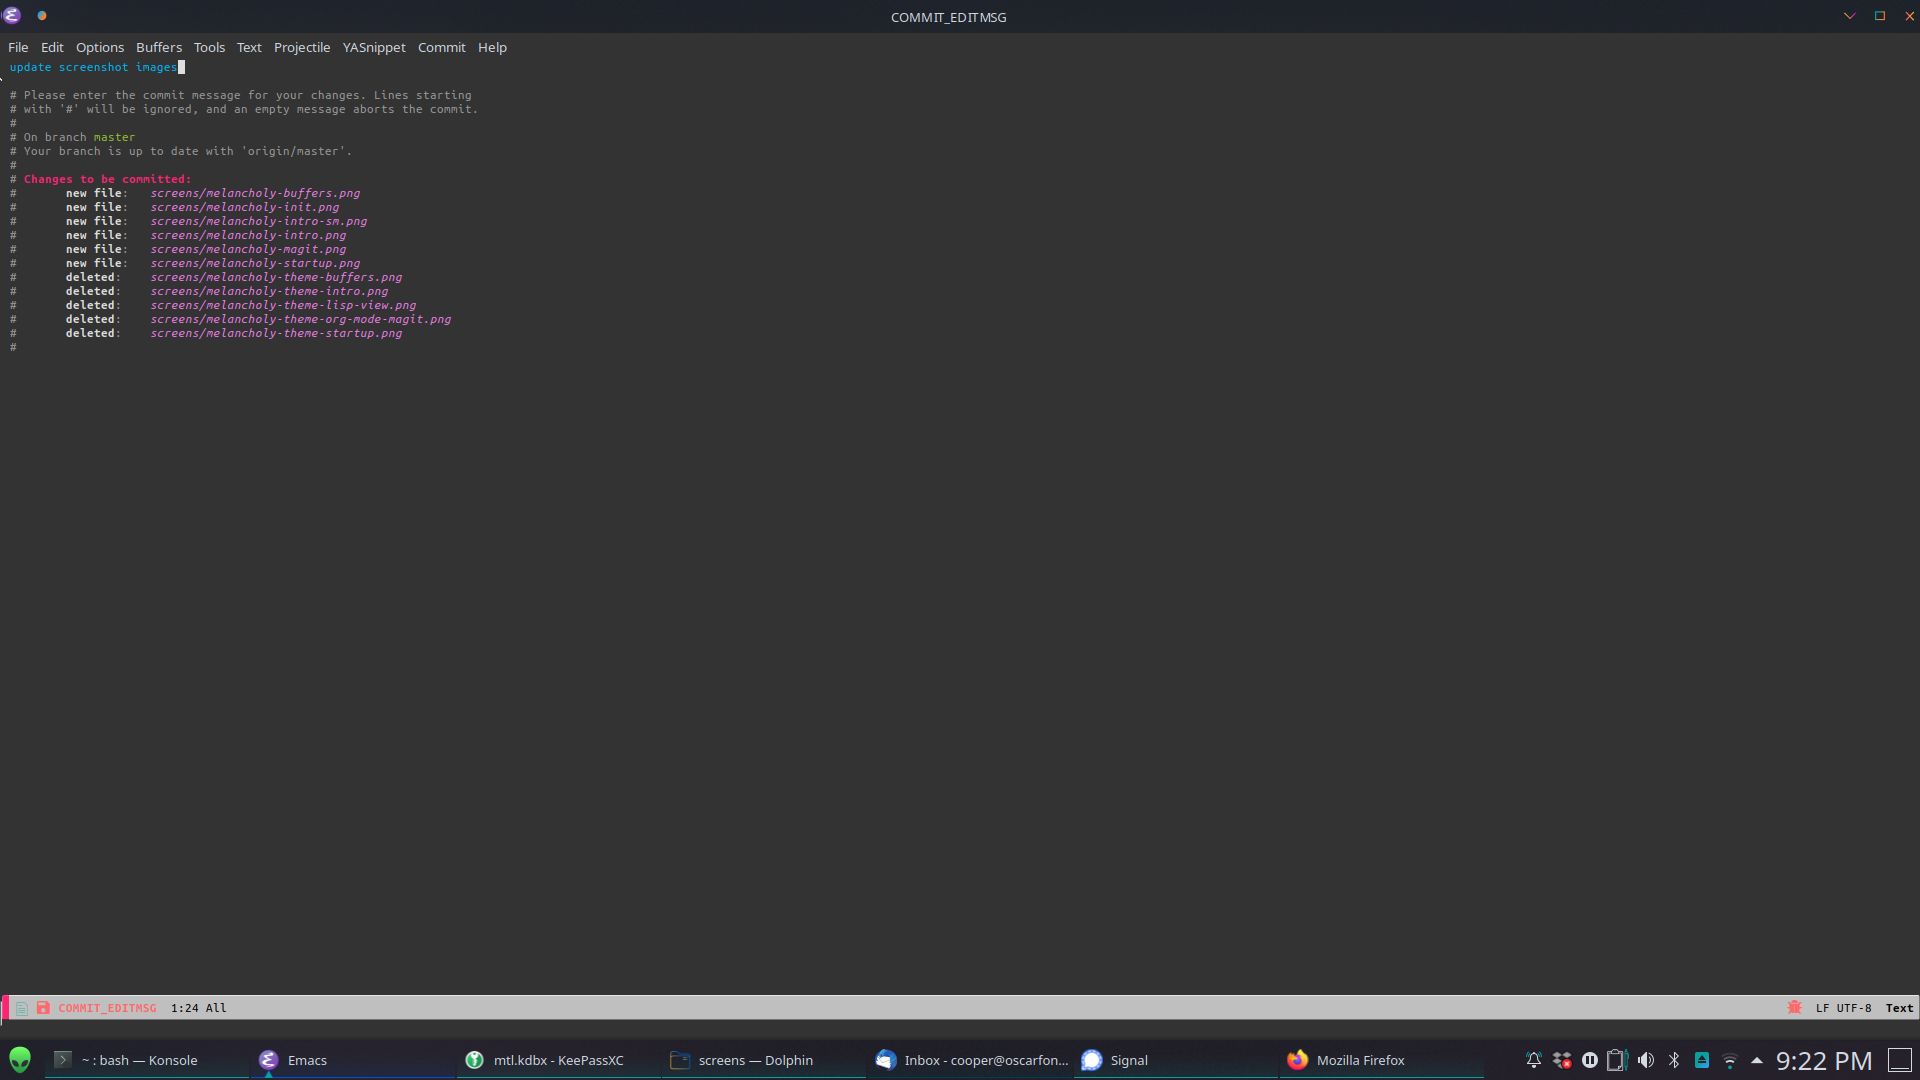1920x1080 pixels.
Task: Switch to the screens Dolphin window
Action: point(764,1060)
